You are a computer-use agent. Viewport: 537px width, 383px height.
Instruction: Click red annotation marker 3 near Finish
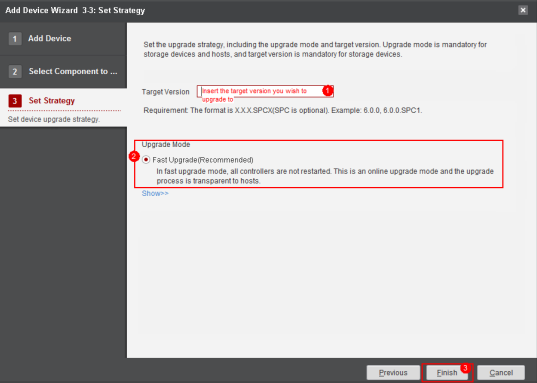coord(465,368)
